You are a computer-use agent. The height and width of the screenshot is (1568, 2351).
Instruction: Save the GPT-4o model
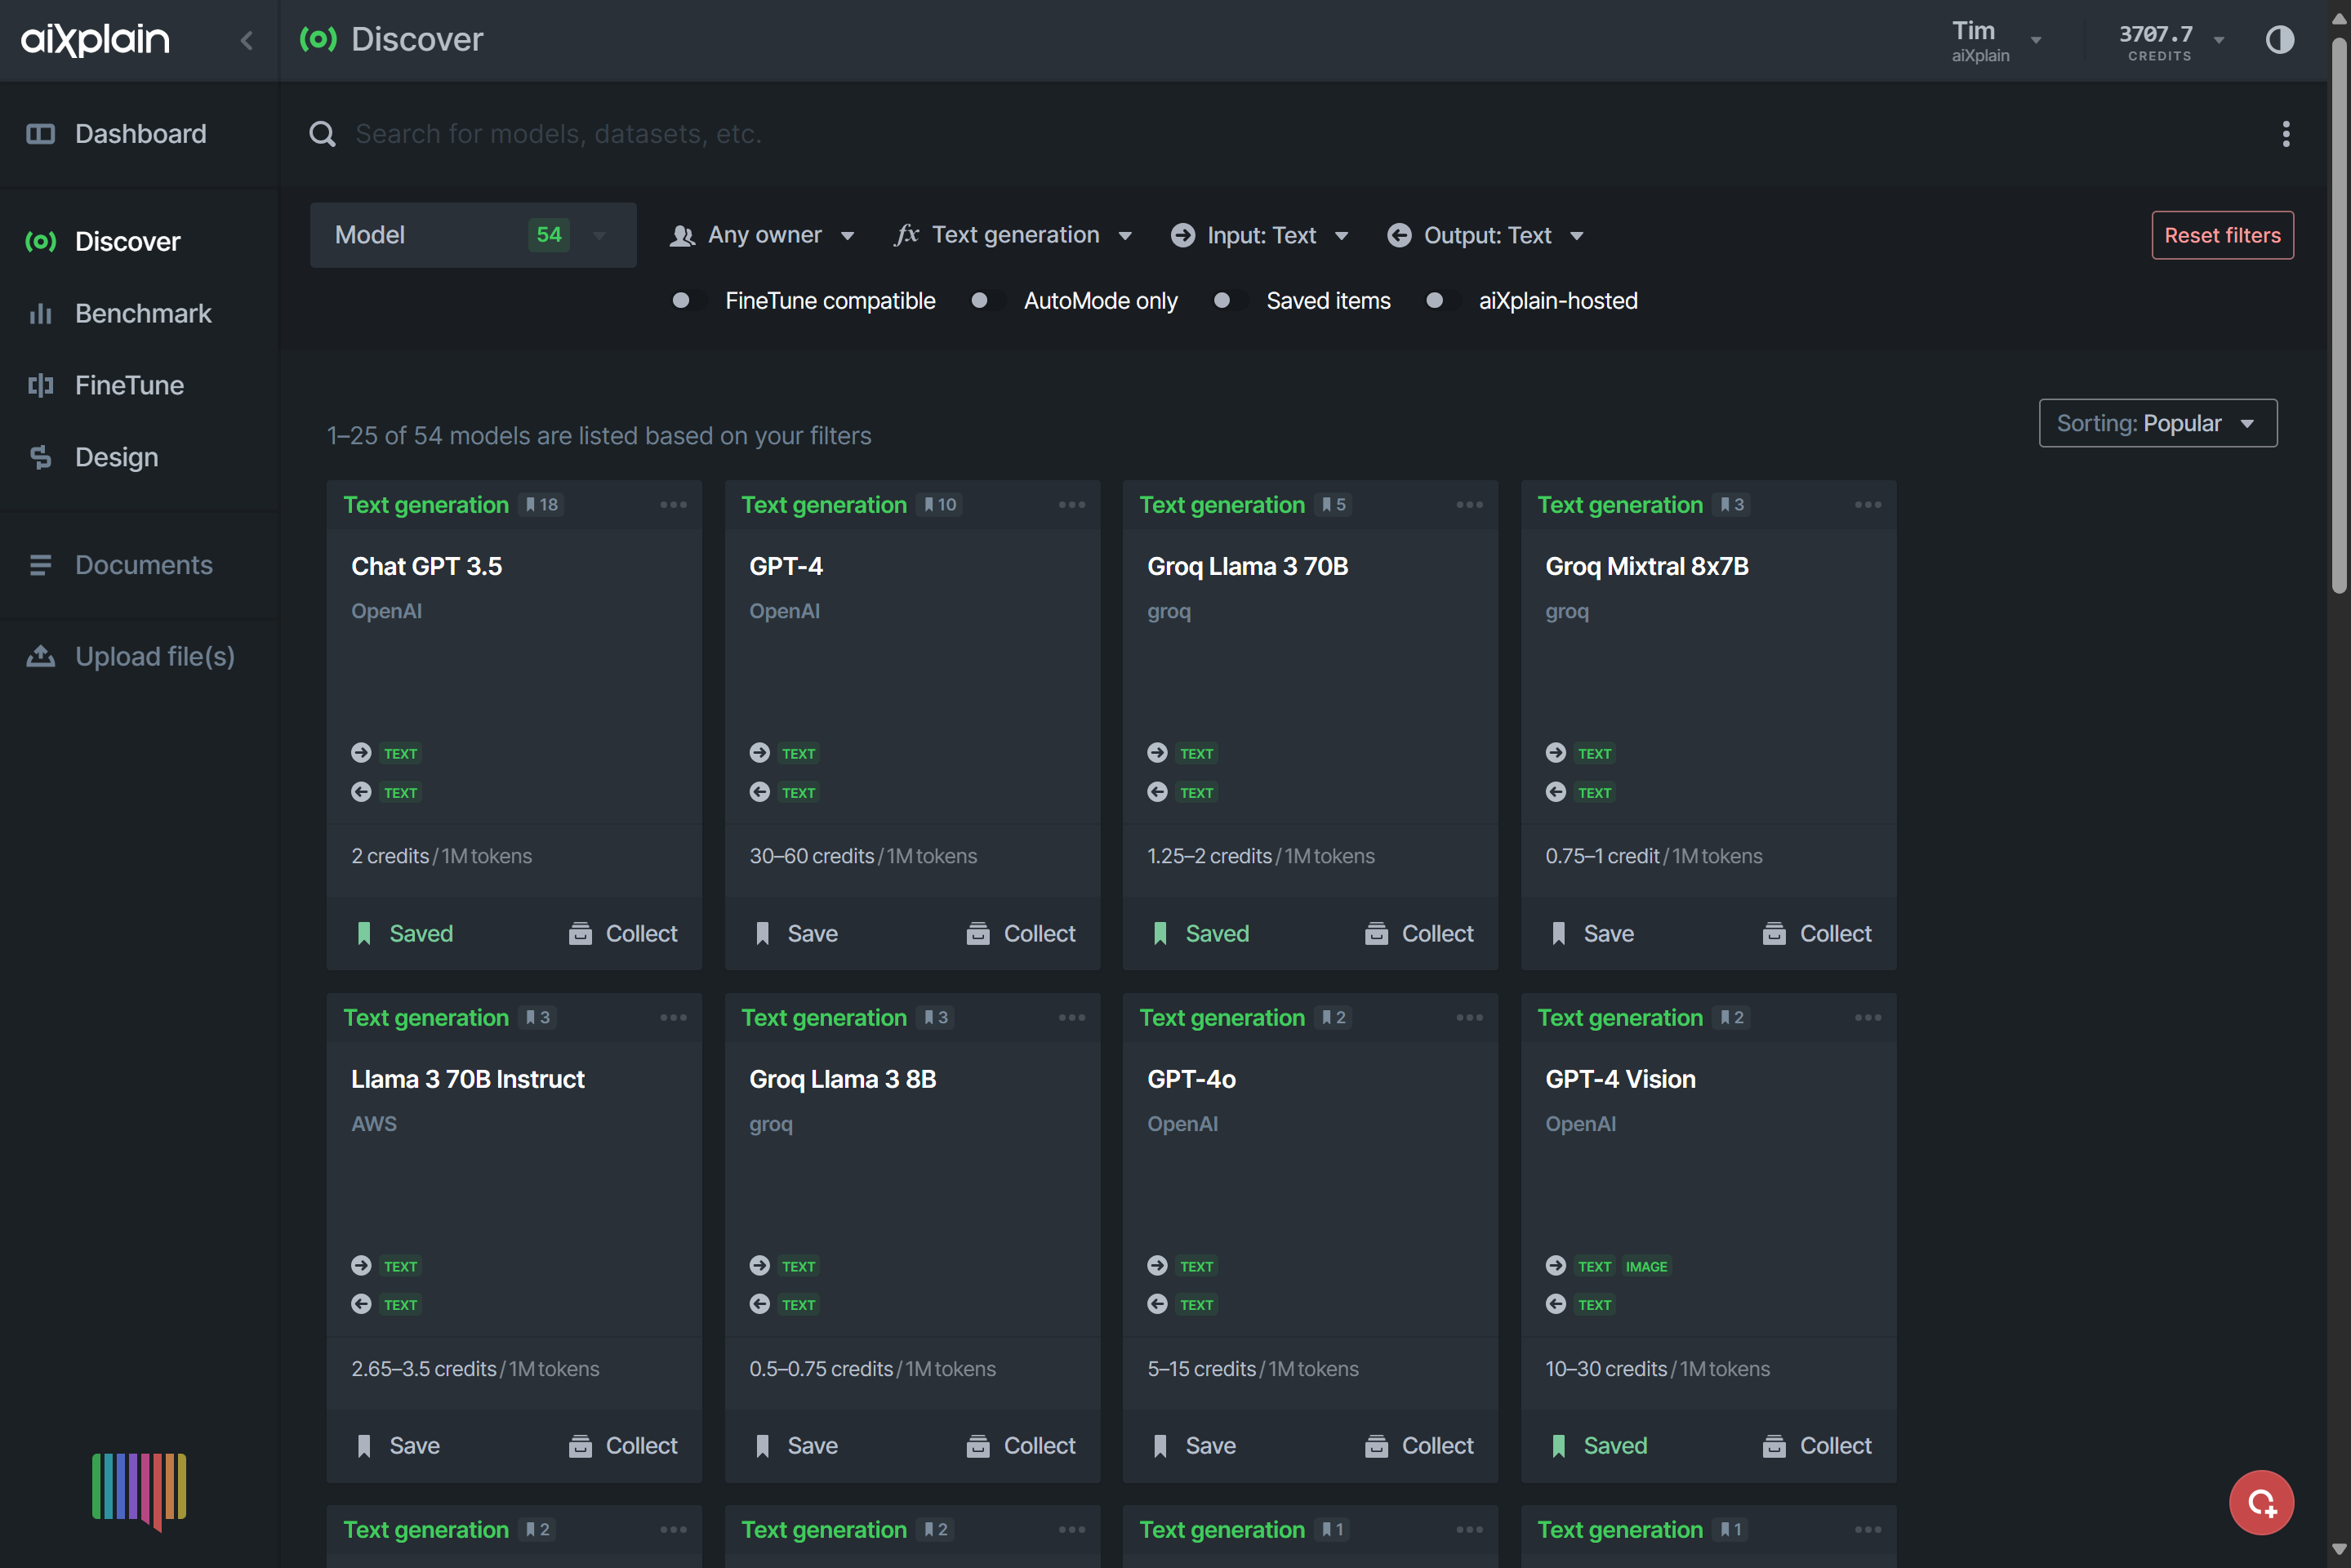click(1193, 1446)
